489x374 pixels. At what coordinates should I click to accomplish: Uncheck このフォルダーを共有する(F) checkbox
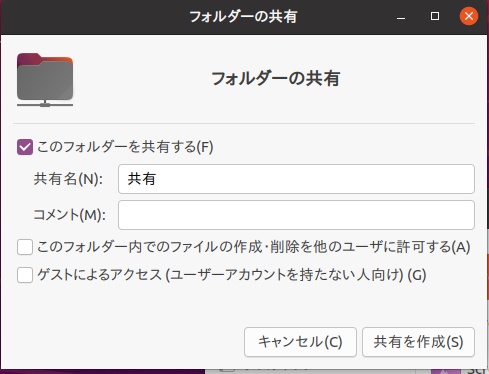[x=25, y=147]
